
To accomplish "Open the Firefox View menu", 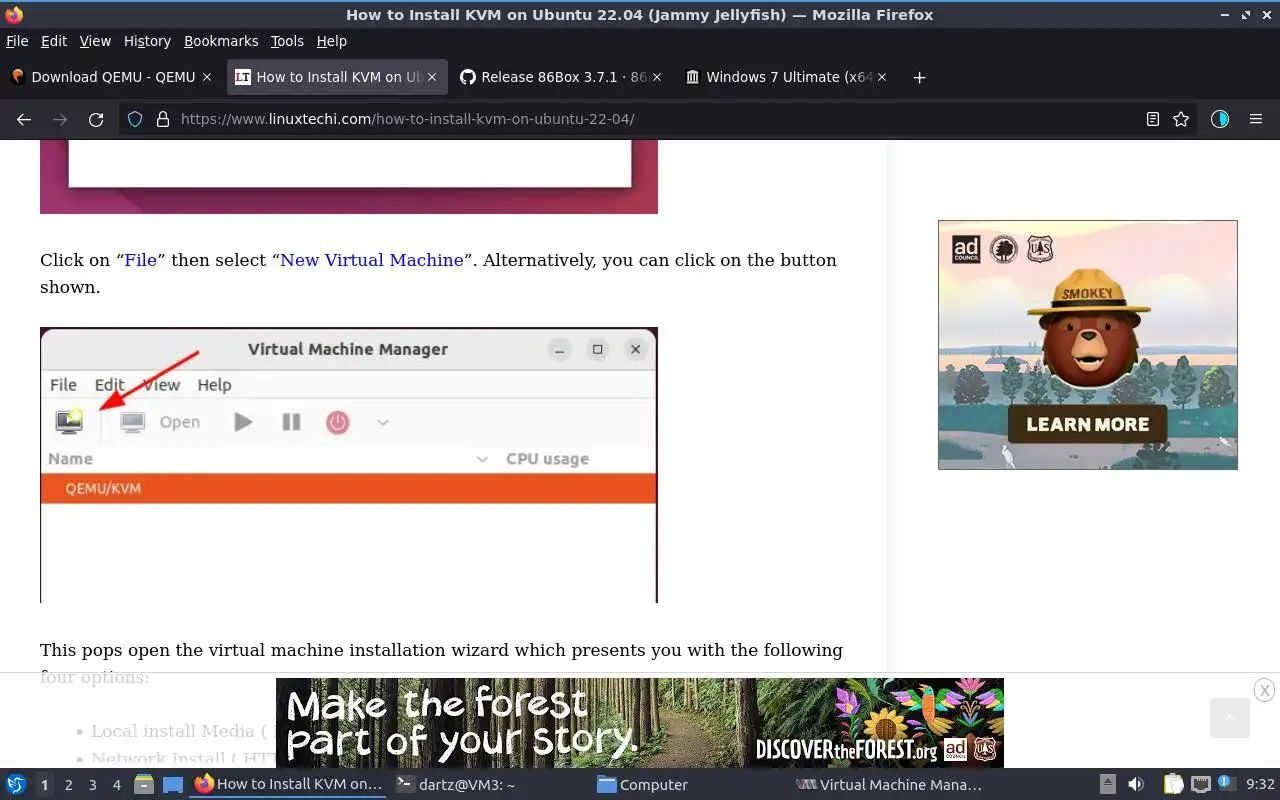I will click(95, 41).
